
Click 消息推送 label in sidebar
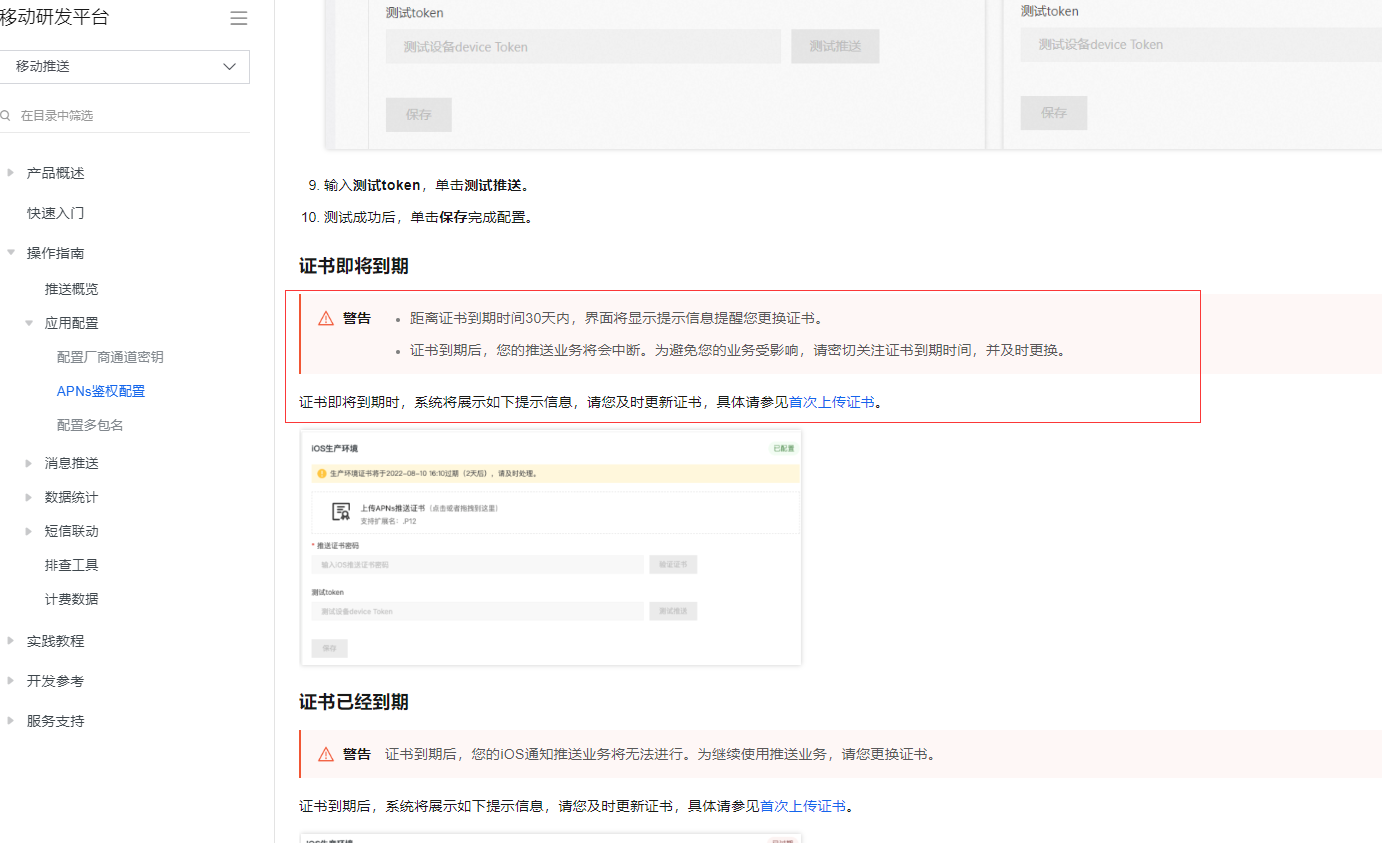72,463
